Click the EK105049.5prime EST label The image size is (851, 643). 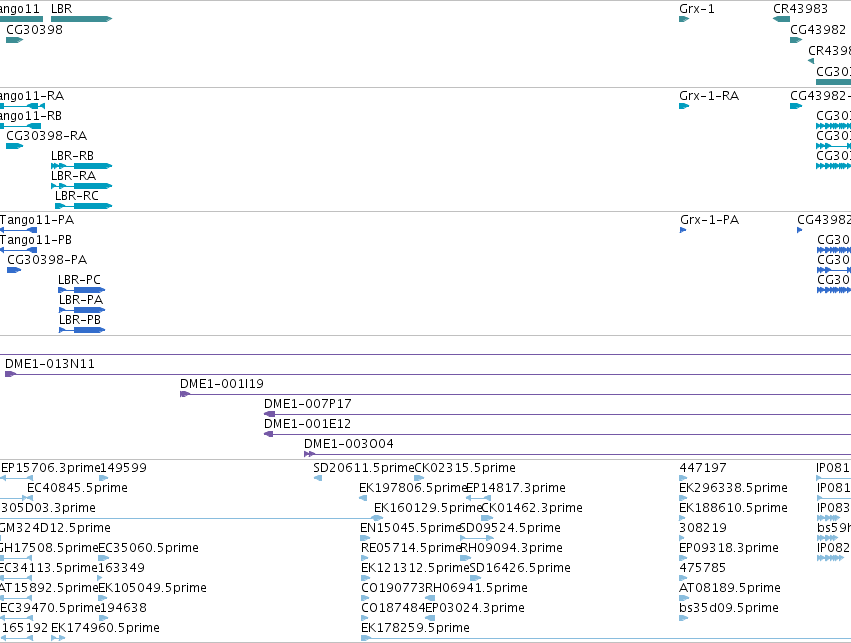pyautogui.click(x=153, y=588)
